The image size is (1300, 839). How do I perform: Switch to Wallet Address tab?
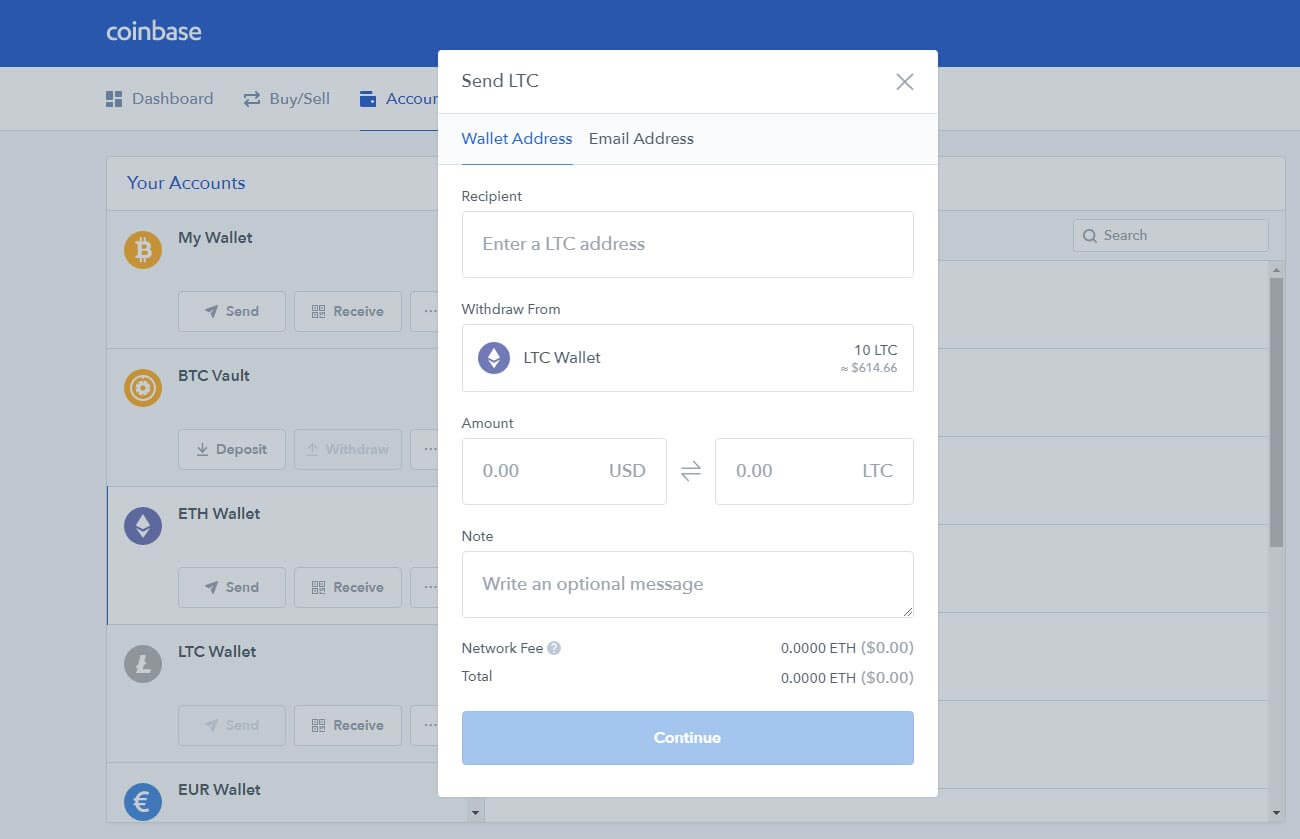516,139
